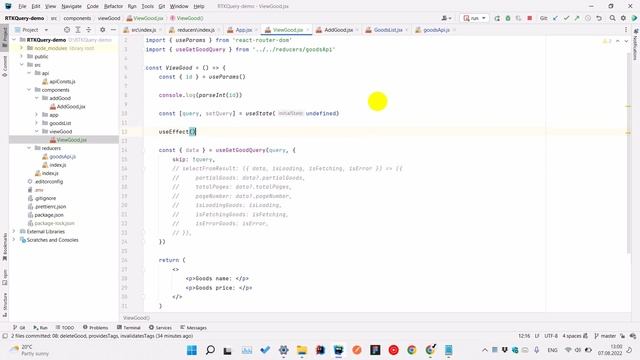The image size is (640, 360).
Task: Collapse the RTKQuery-demo root node
Action: (15, 40)
